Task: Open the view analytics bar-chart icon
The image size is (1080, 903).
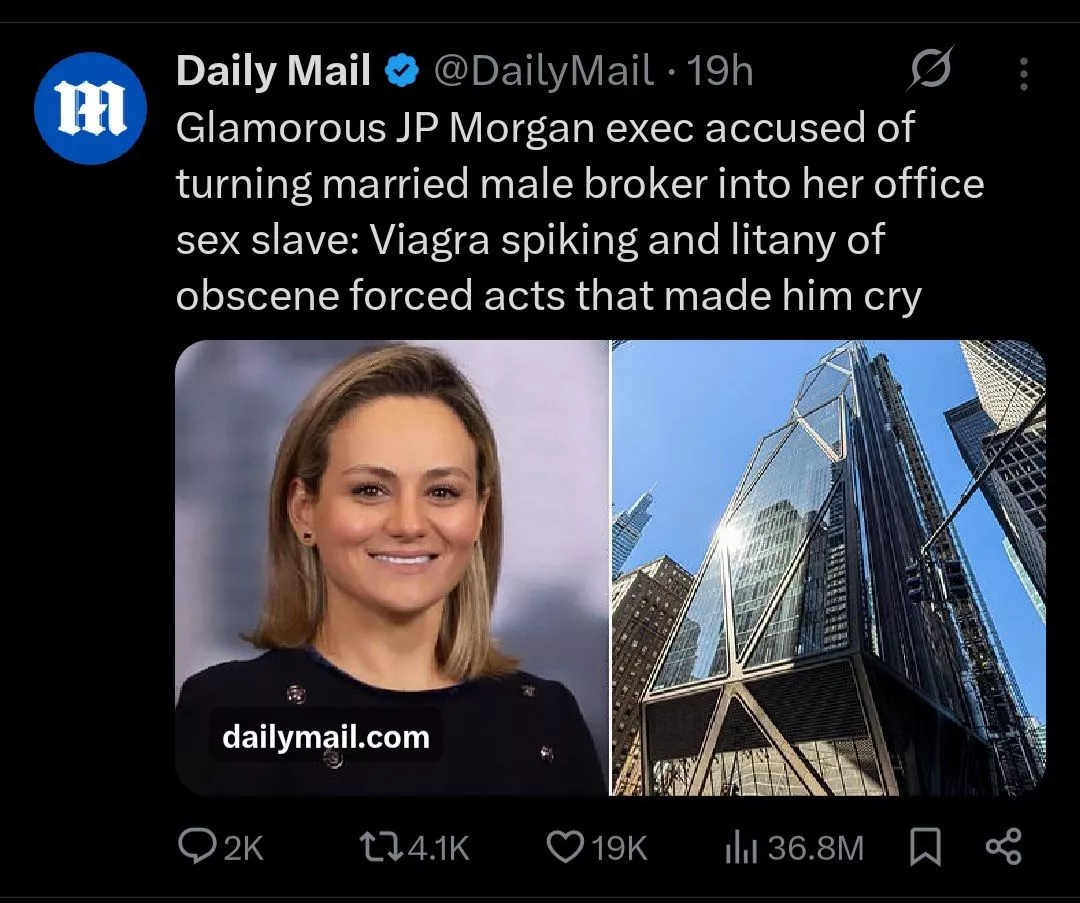Action: (738, 848)
